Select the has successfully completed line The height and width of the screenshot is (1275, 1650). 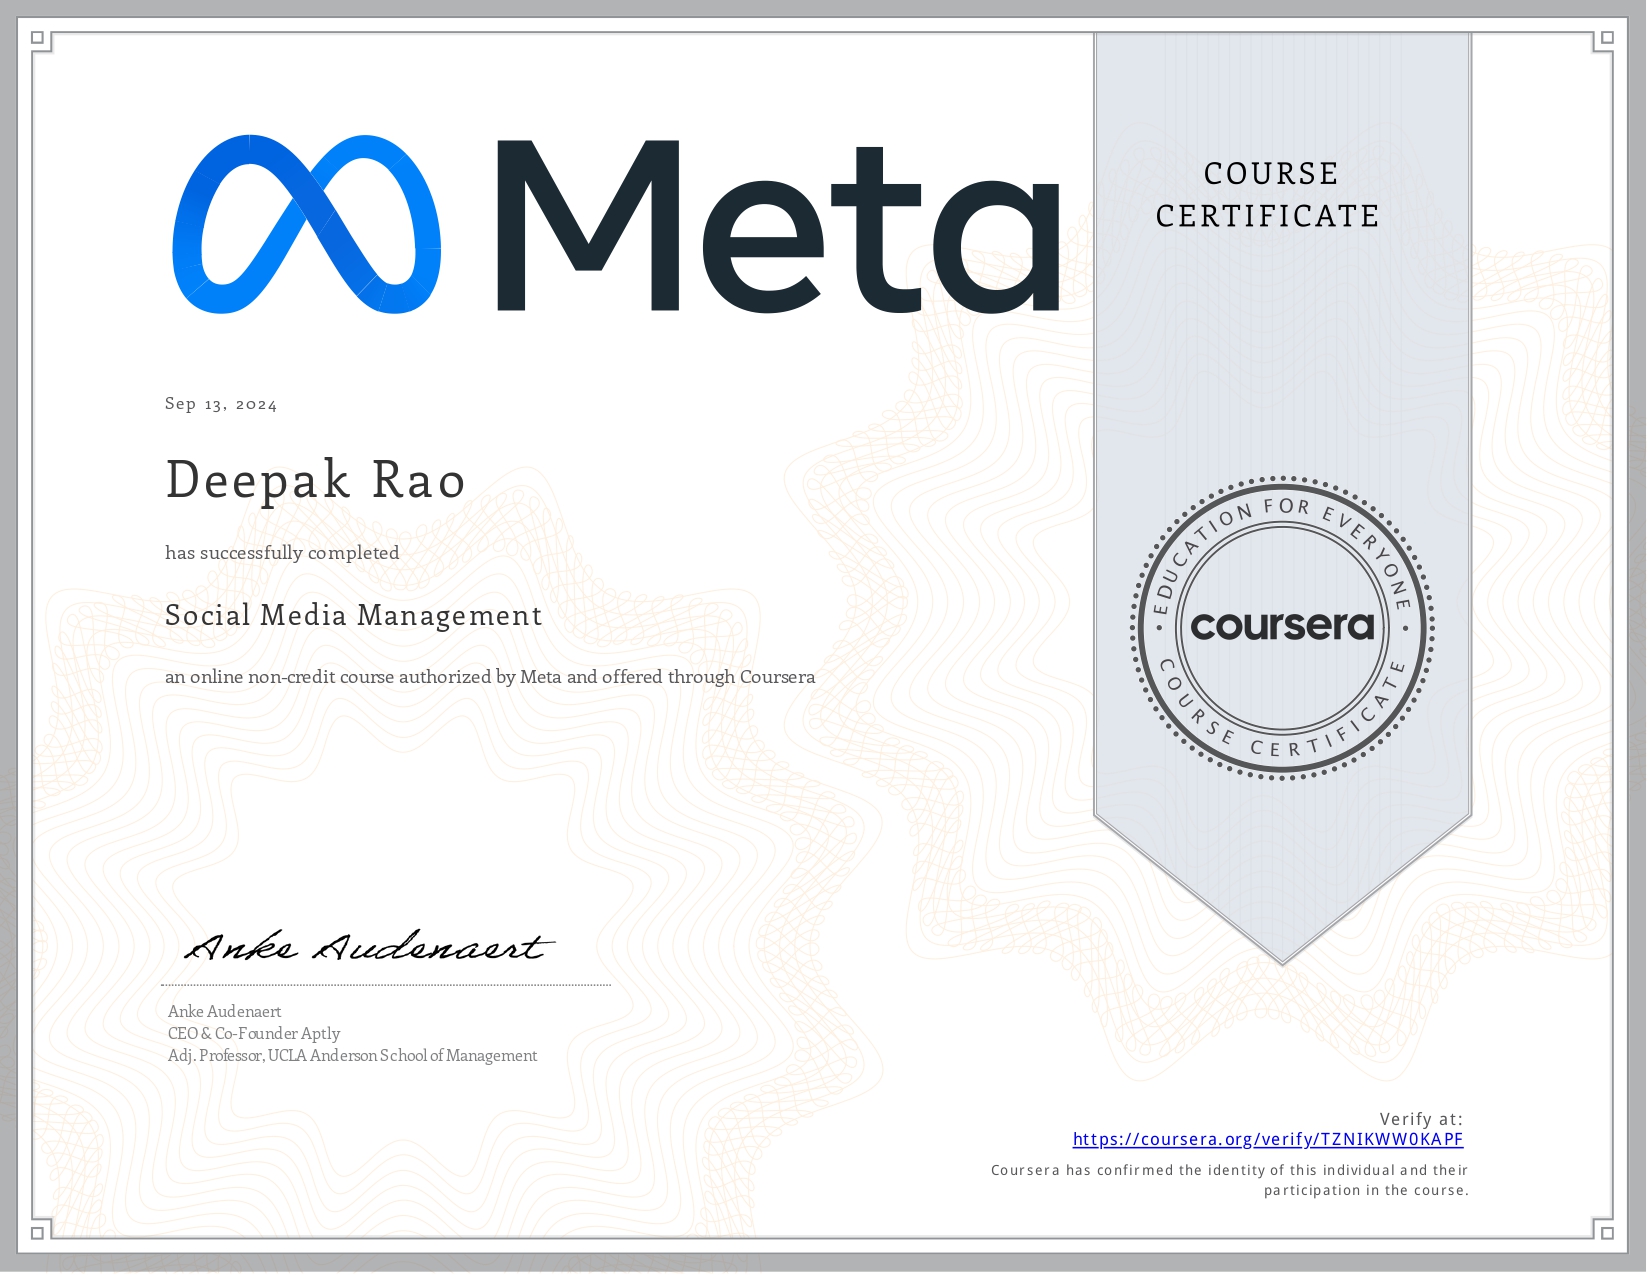pyautogui.click(x=281, y=552)
